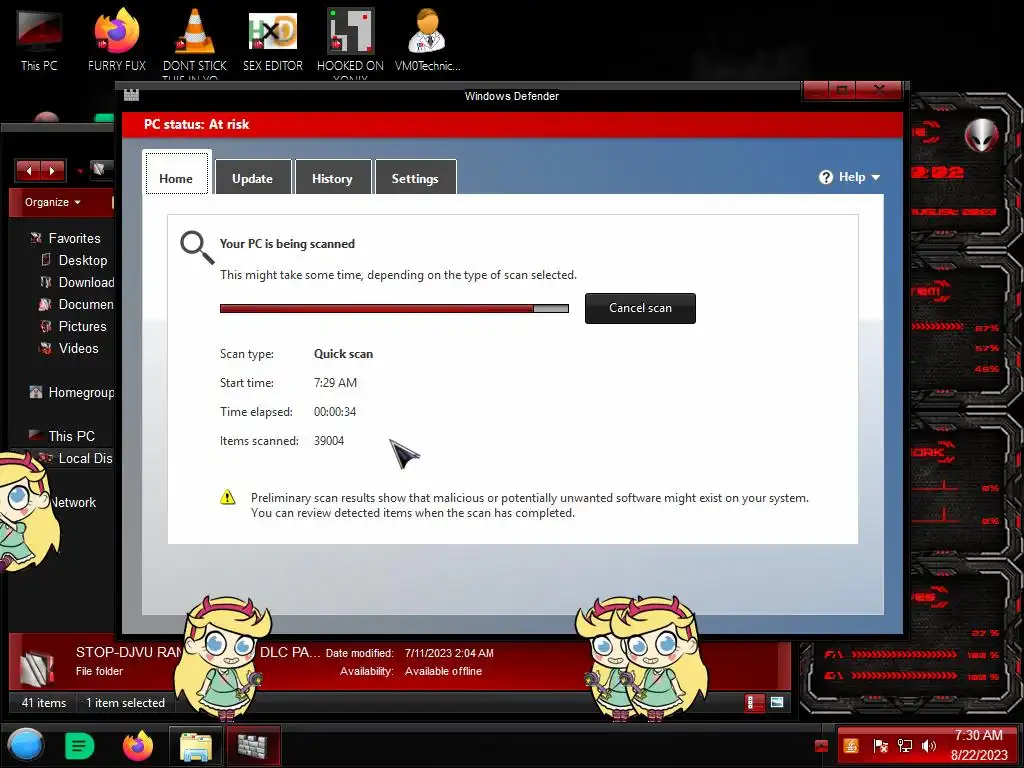
Task: Click the Explorer forward arrow button
Action: pos(52,170)
